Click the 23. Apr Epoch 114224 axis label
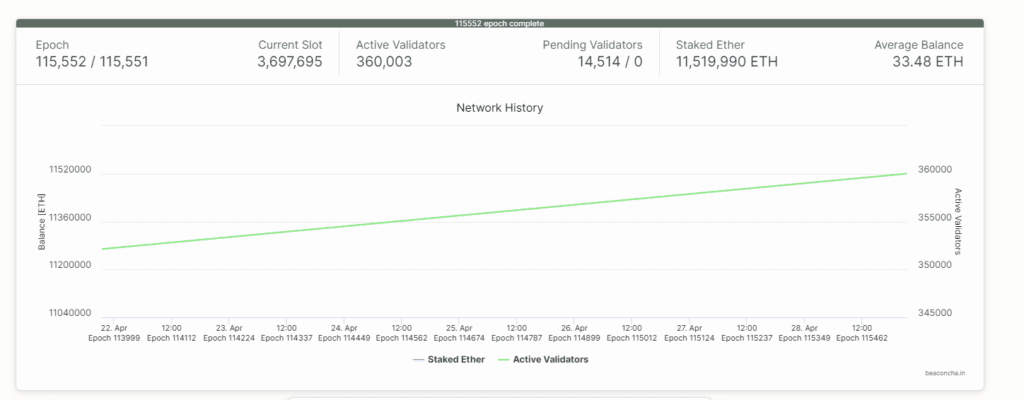The height and width of the screenshot is (400, 1024). click(x=229, y=333)
